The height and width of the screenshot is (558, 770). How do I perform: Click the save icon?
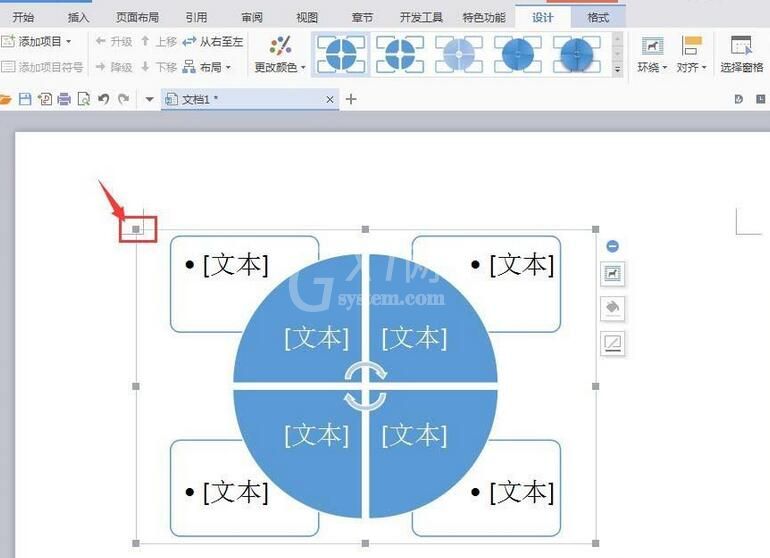point(25,100)
